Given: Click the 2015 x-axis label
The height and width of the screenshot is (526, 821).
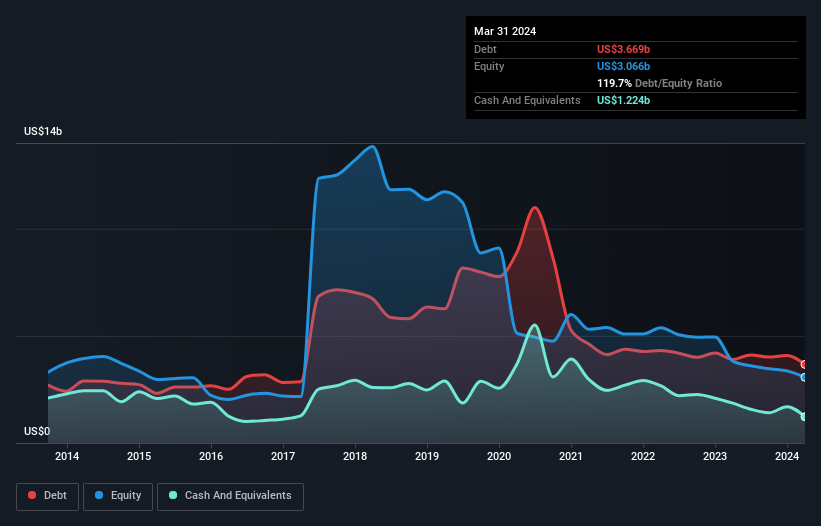Looking at the screenshot, I should click(x=139, y=456).
